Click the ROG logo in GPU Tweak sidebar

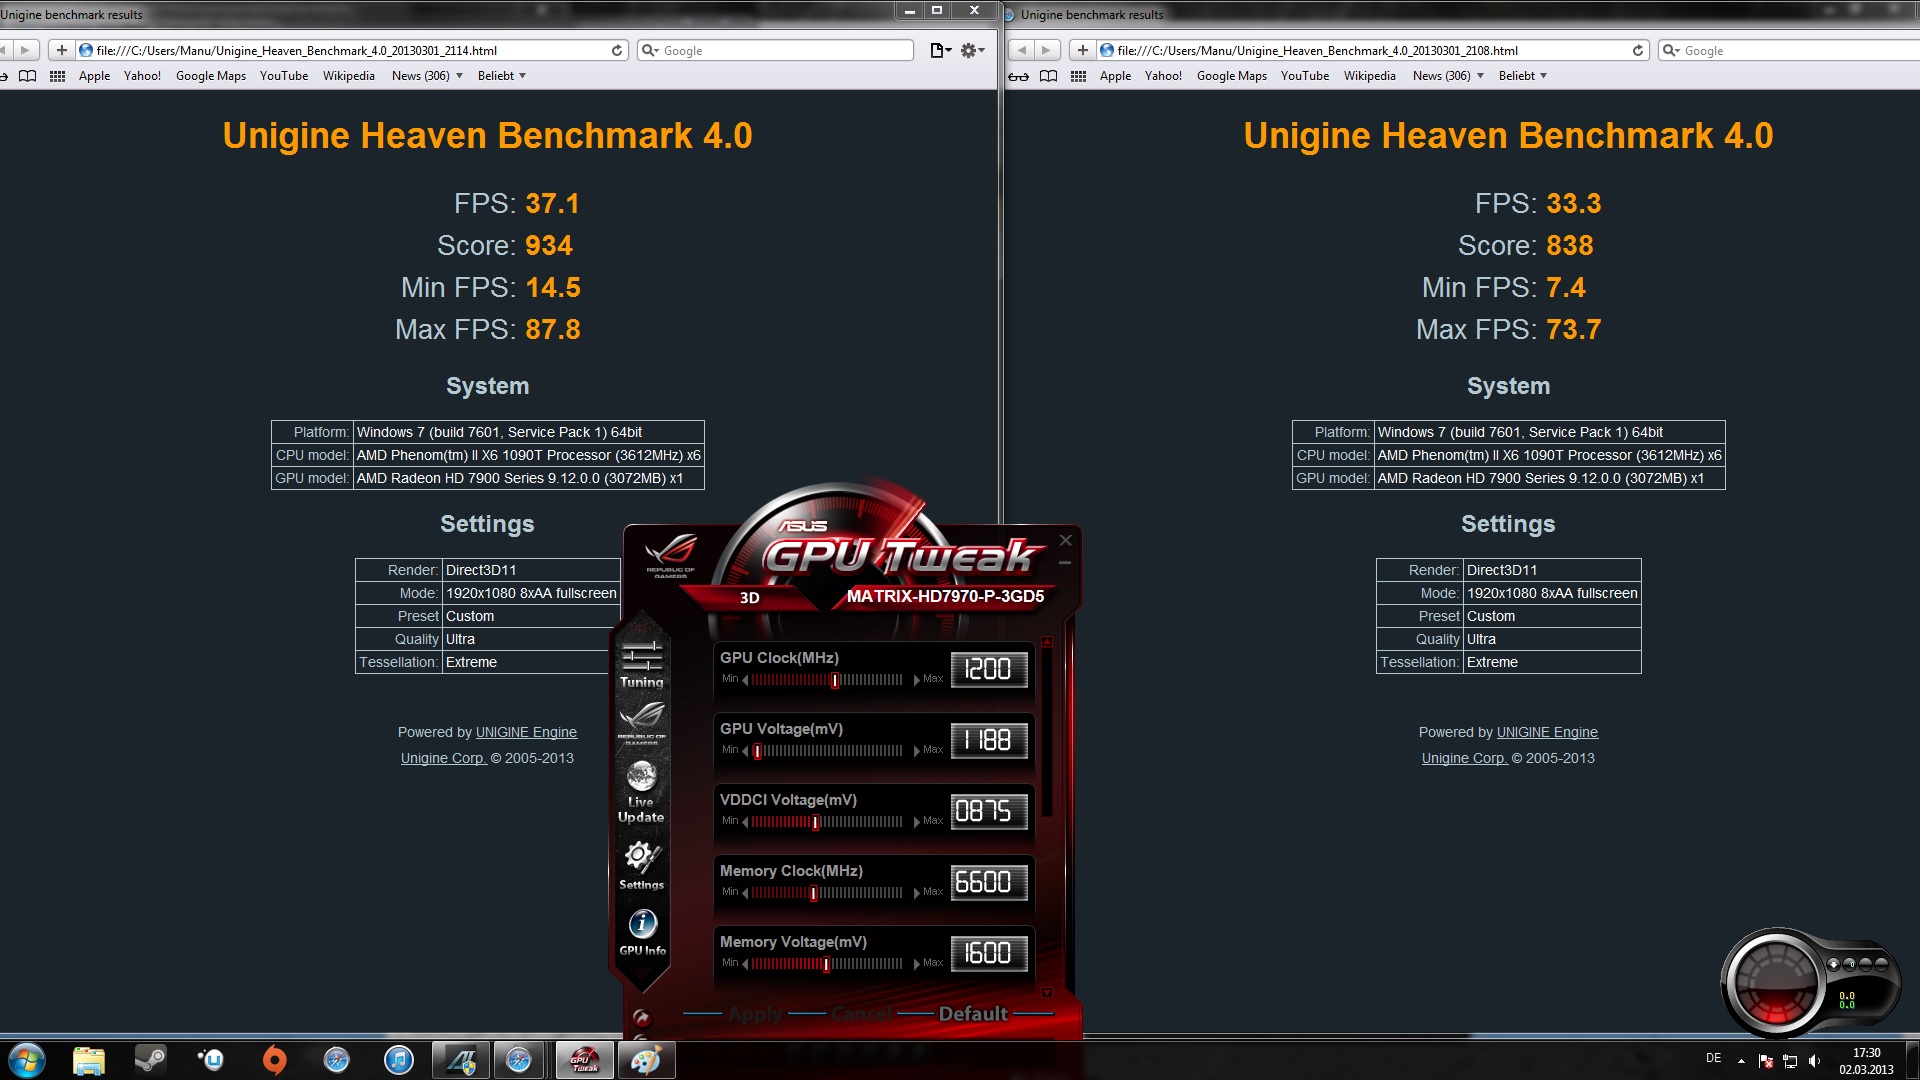[641, 718]
